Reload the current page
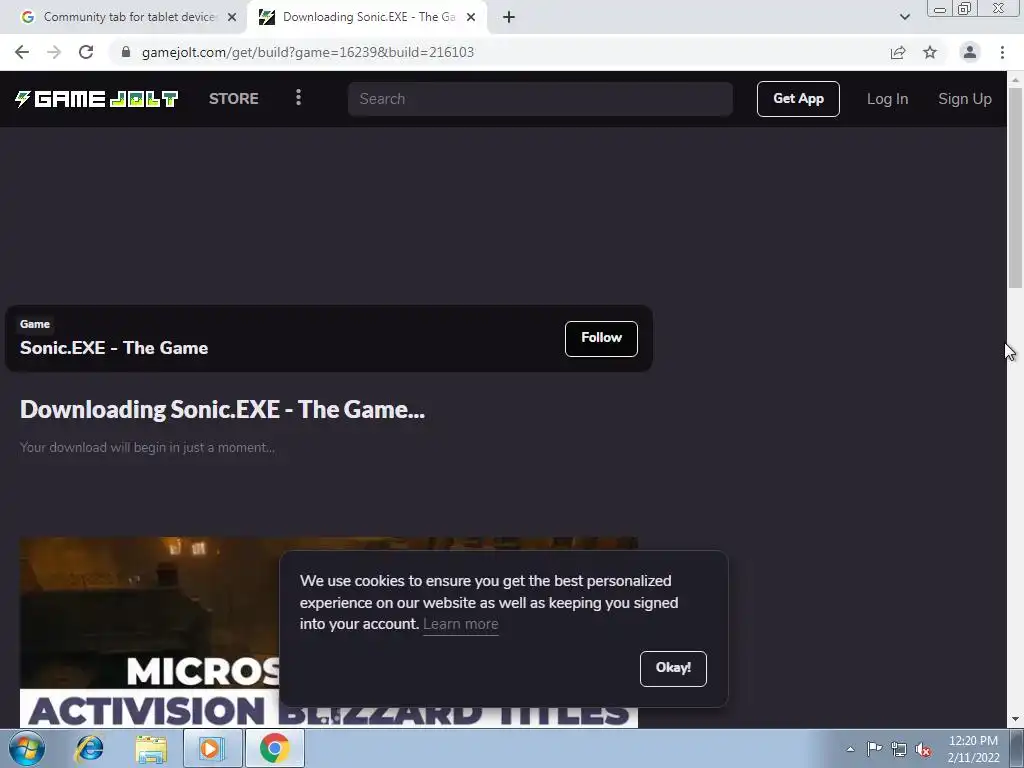Screen dimensions: 1024x768 (86, 52)
